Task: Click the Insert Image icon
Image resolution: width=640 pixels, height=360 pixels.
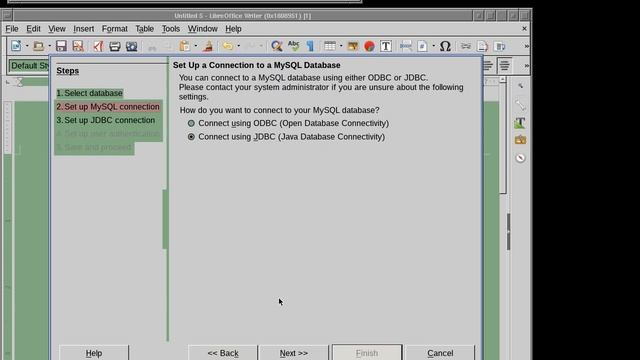Action: click(x=353, y=46)
